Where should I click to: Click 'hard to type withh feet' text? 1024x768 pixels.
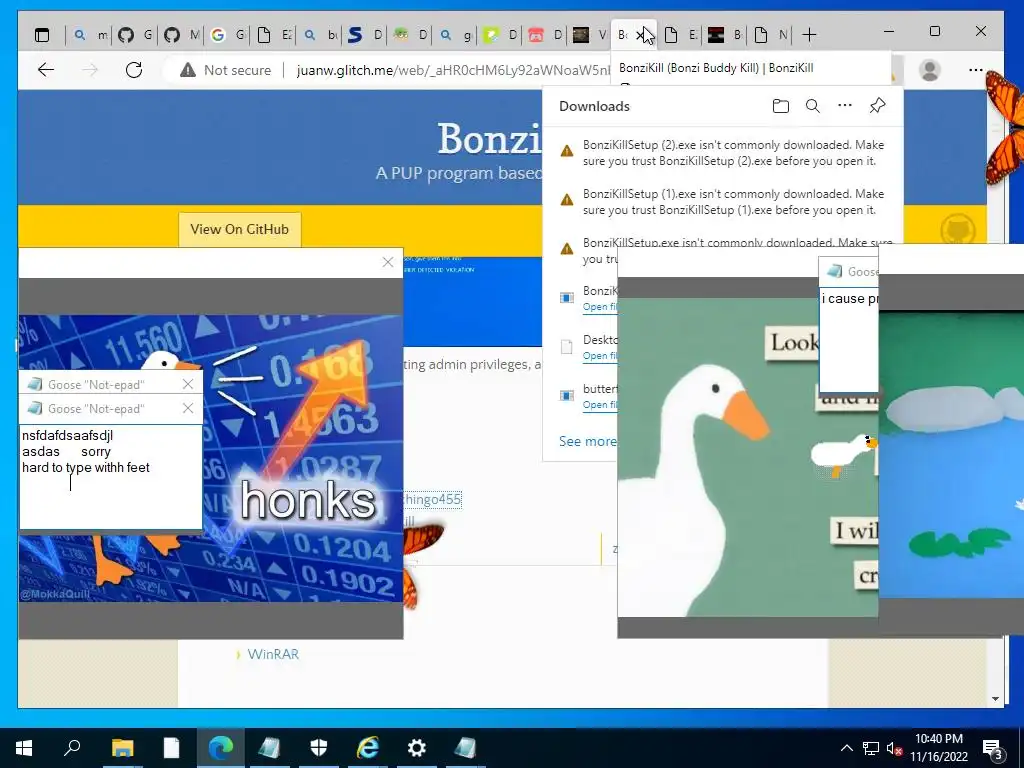[86, 468]
